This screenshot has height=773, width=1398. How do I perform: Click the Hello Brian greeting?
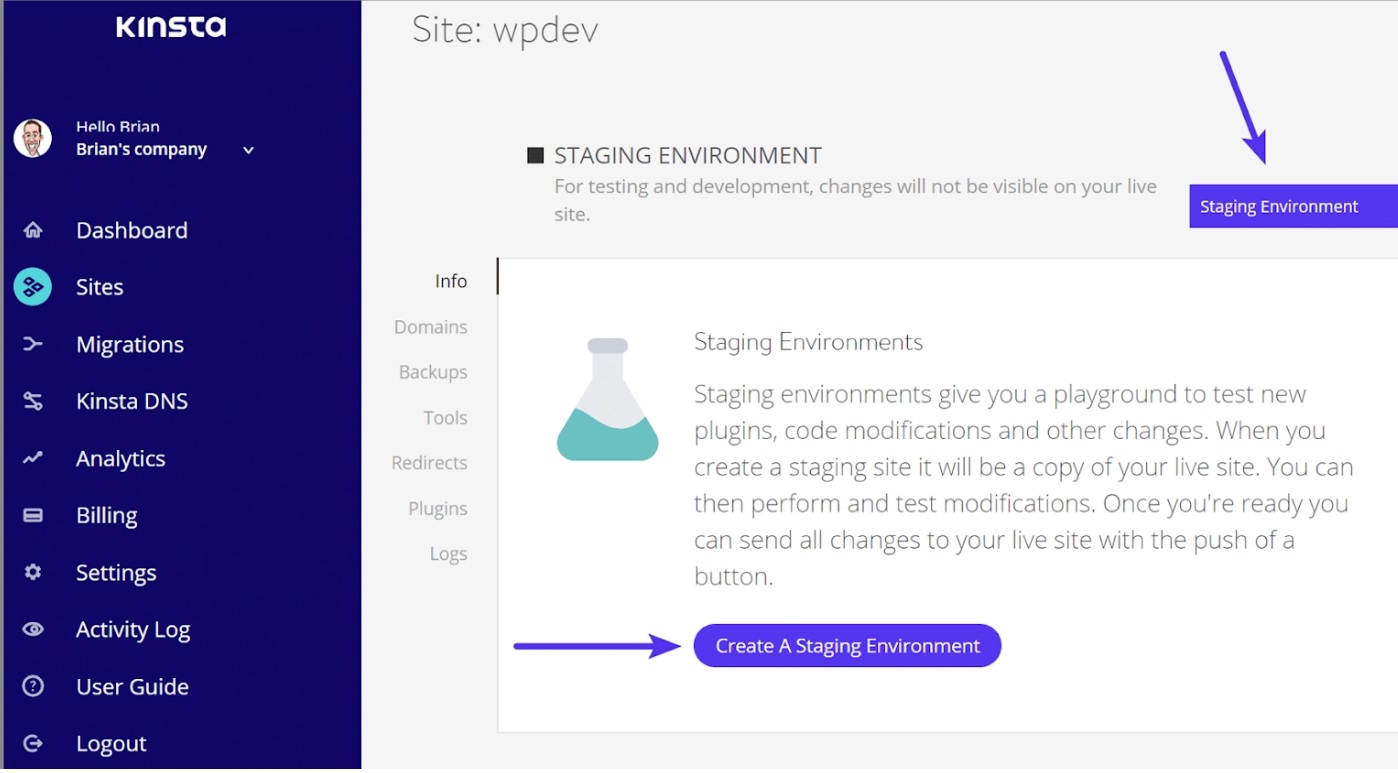pyautogui.click(x=118, y=127)
